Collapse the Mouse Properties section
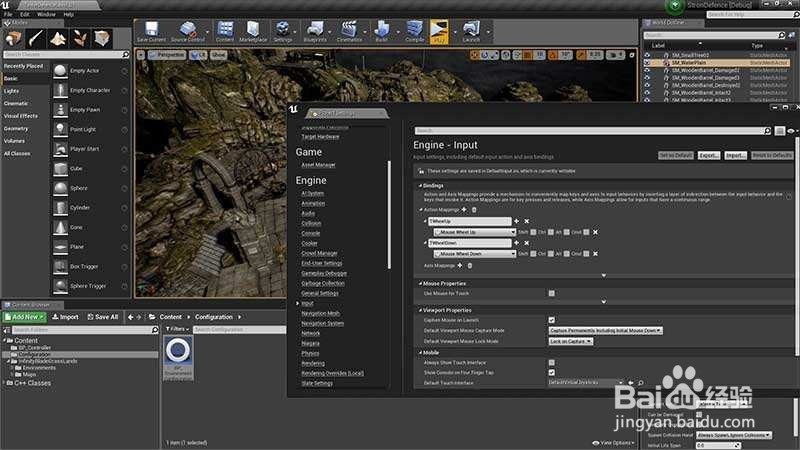 point(421,283)
